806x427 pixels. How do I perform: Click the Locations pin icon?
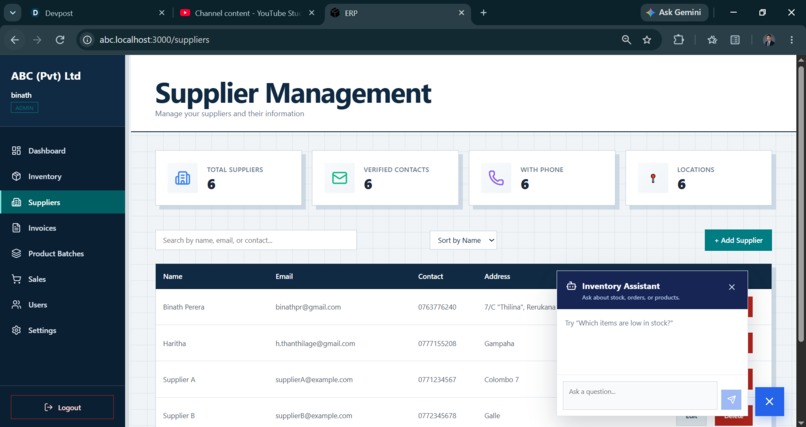(x=653, y=178)
